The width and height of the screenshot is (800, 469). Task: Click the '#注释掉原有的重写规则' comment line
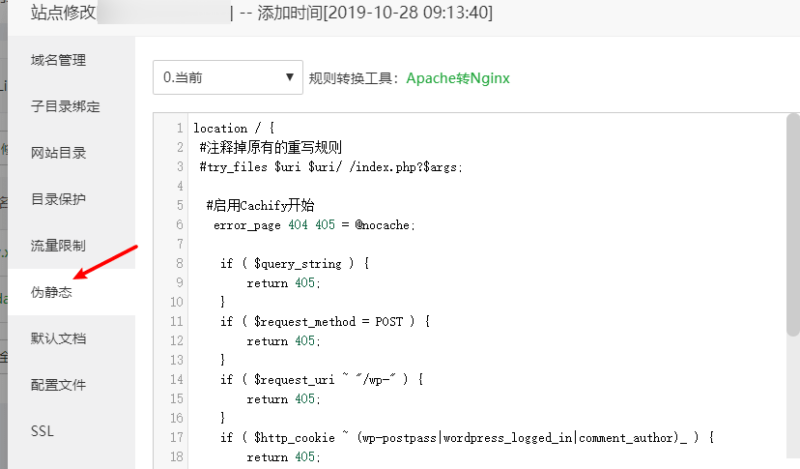(x=270, y=147)
